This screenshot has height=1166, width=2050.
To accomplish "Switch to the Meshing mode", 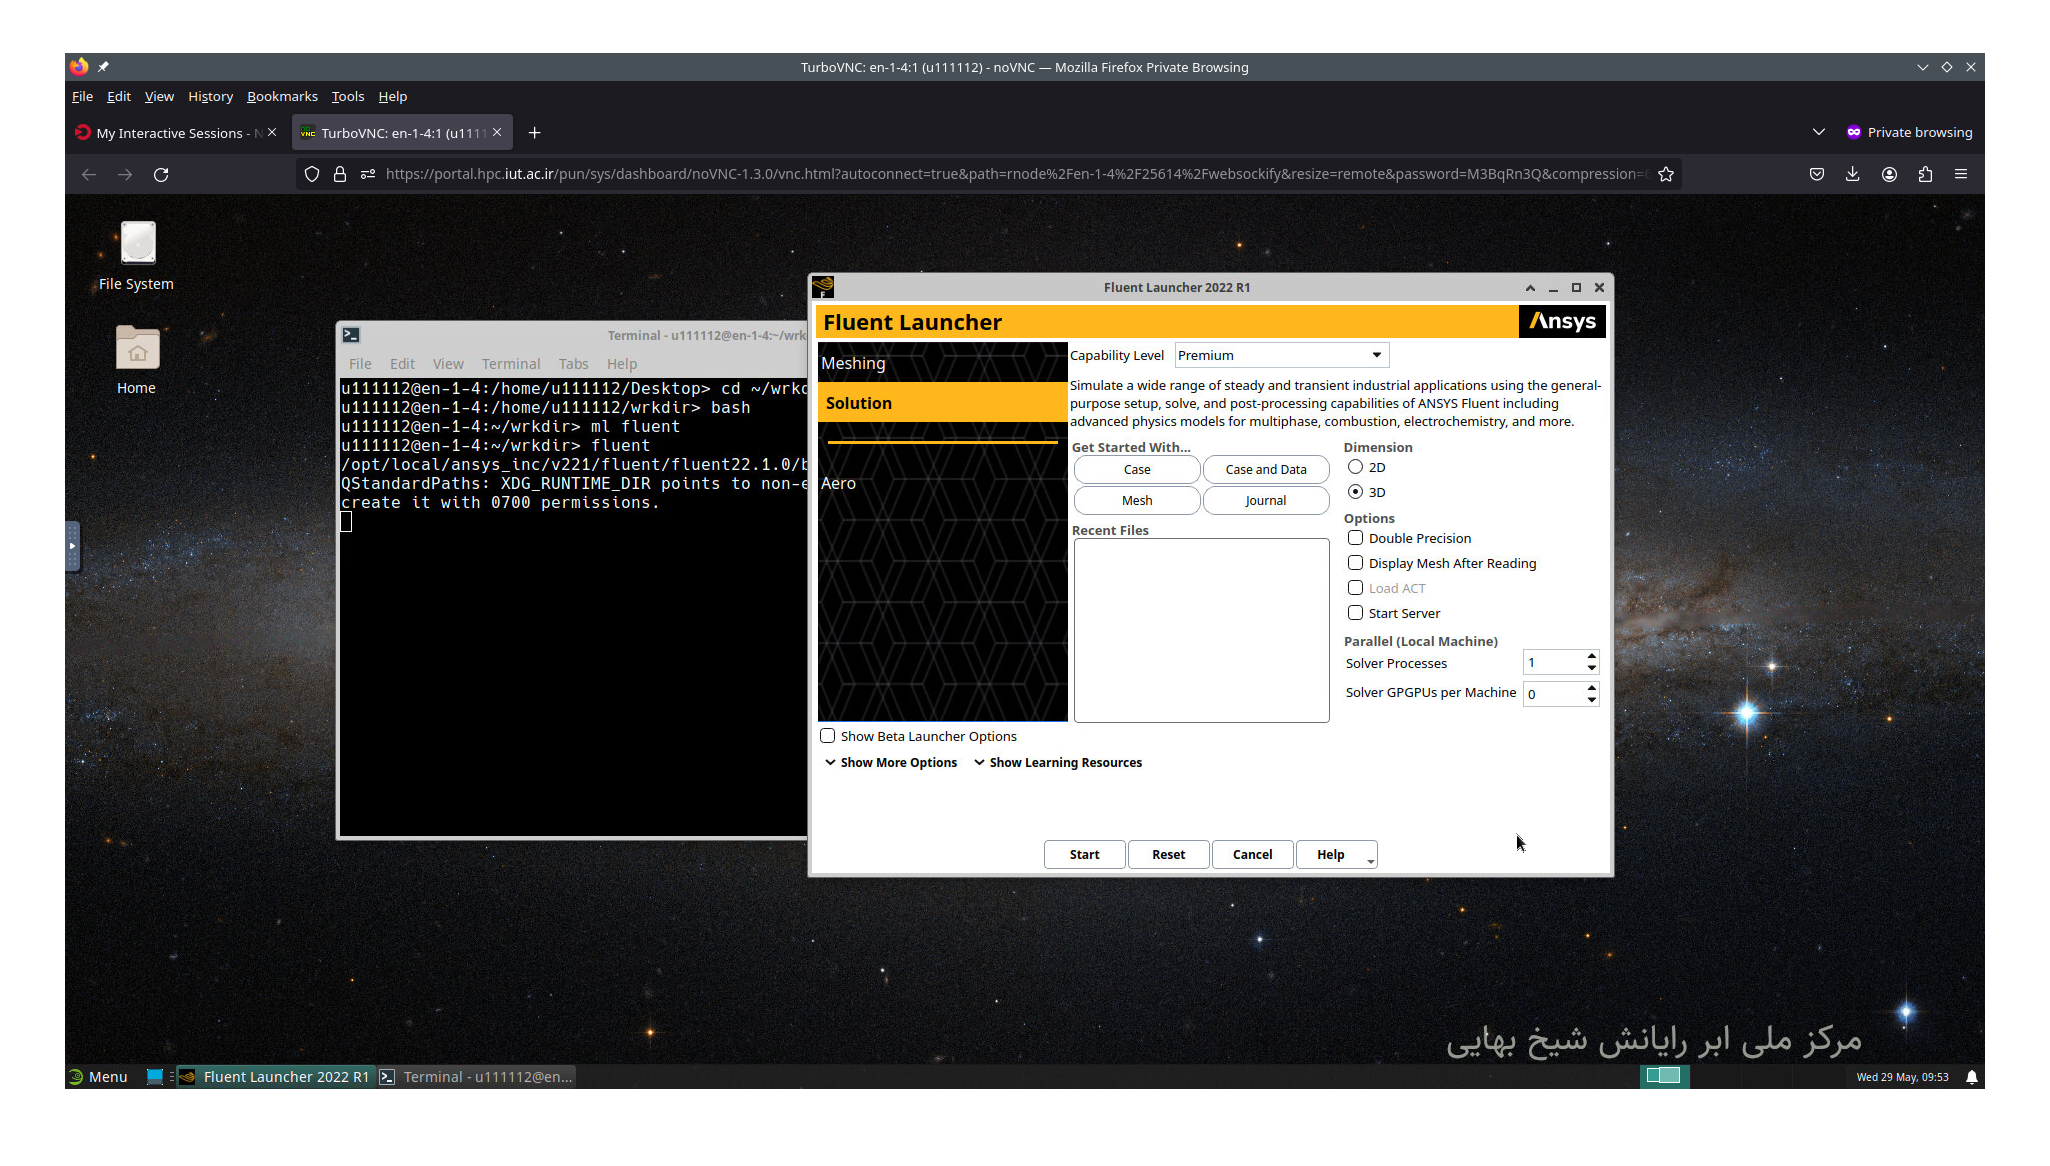I will (x=943, y=363).
